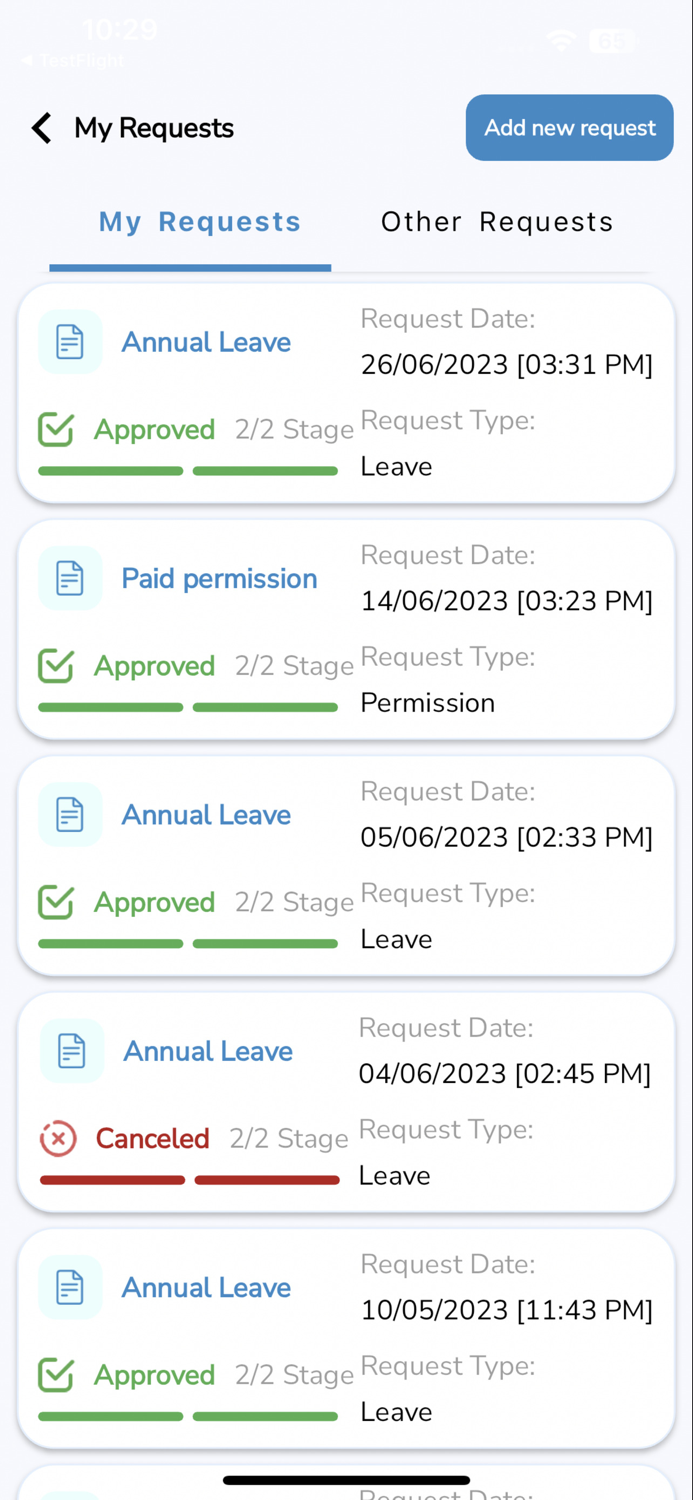Click document icon next to Paid permission
This screenshot has height=1500, width=693.
click(x=70, y=578)
